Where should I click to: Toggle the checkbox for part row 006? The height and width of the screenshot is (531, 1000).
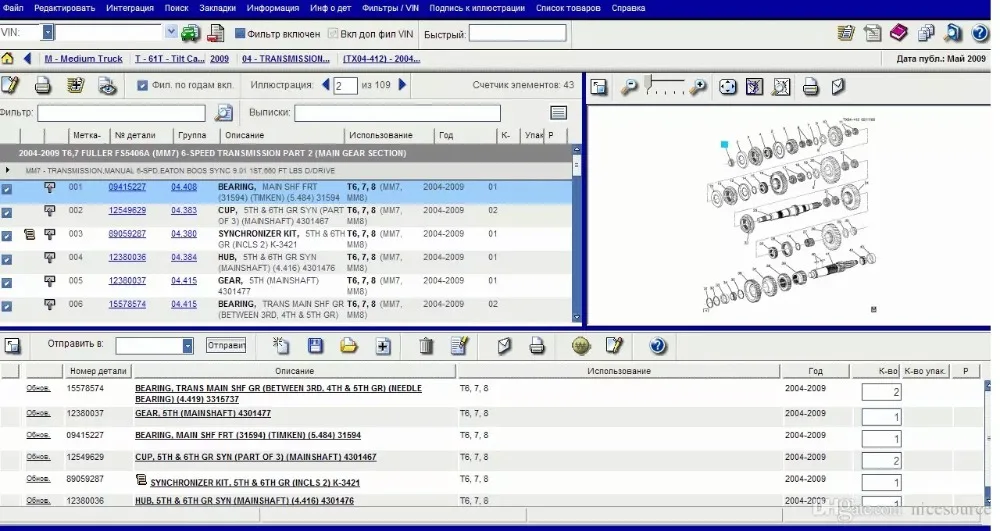[x=6, y=306]
